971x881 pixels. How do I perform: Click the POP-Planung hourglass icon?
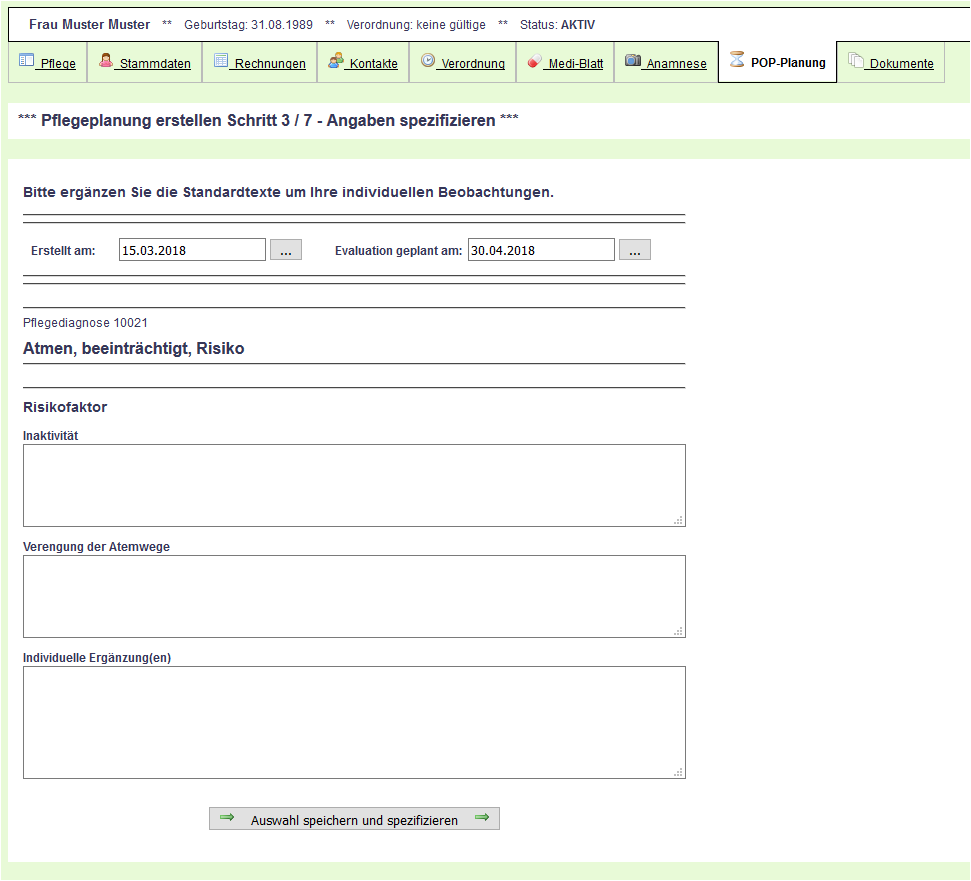[x=737, y=60]
